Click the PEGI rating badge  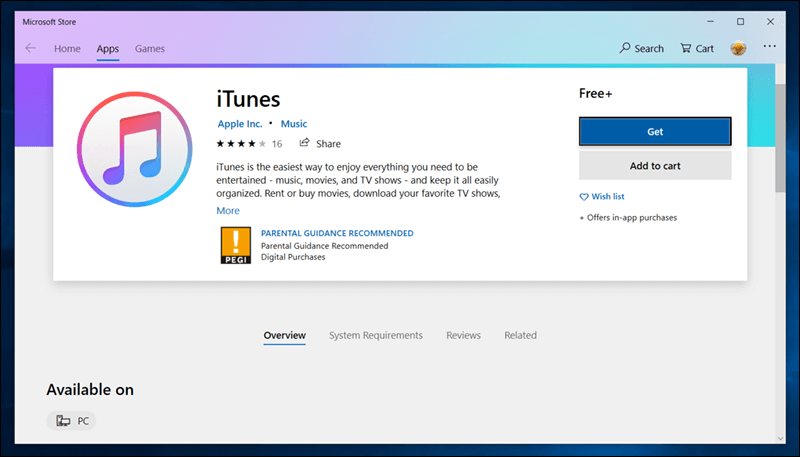pyautogui.click(x=236, y=245)
